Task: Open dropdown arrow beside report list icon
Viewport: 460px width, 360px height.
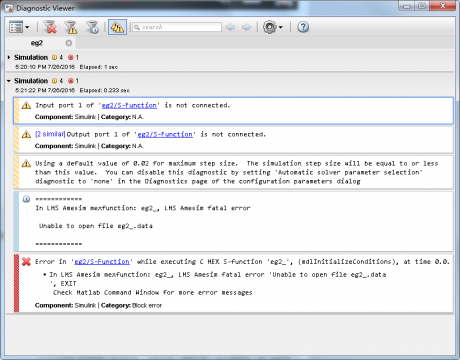Action: 27,27
